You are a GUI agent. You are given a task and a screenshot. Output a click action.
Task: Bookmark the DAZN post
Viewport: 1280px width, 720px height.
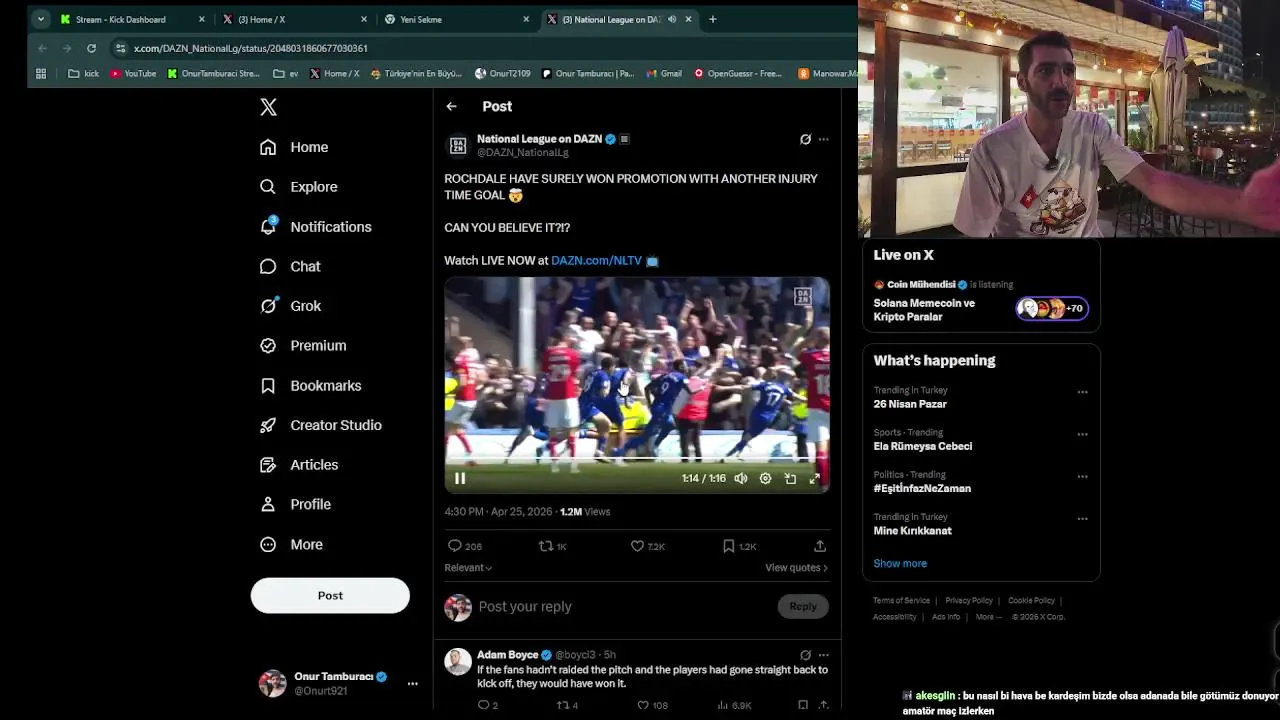pos(729,546)
